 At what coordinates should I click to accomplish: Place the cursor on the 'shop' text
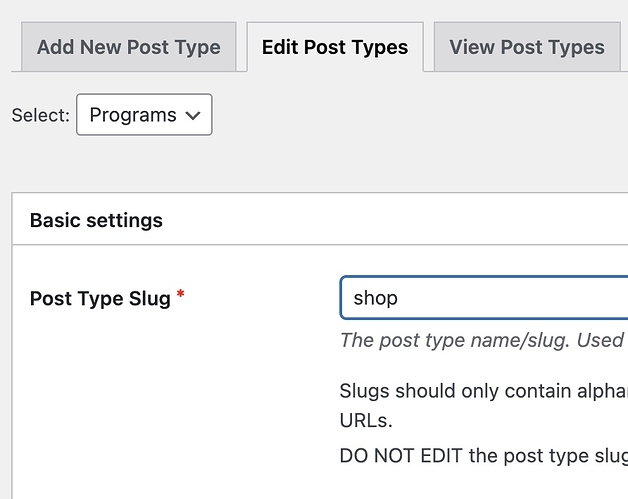point(375,298)
